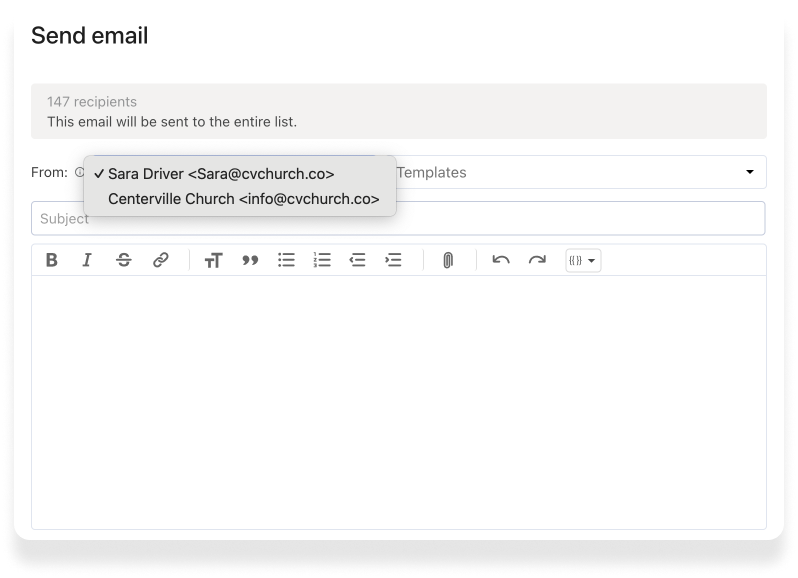Apply italic text style
The image size is (798, 578).
point(87,260)
